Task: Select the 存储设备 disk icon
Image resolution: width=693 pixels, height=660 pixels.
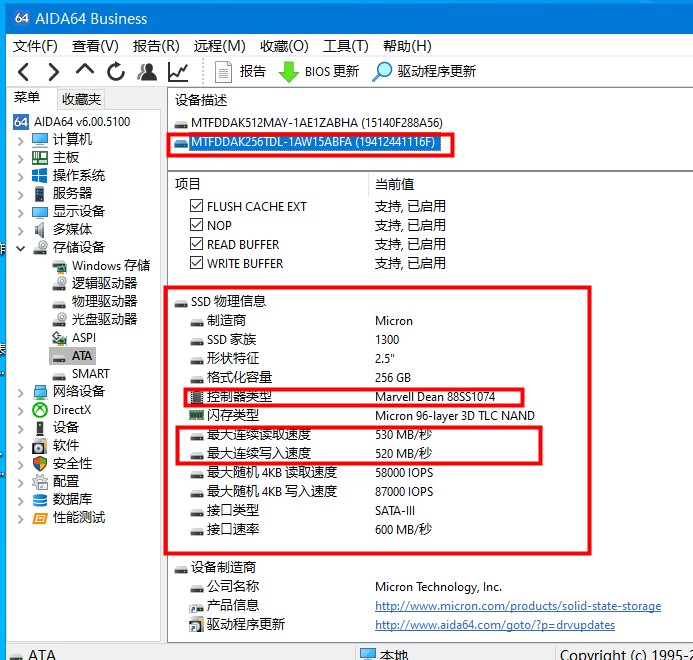Action: [41, 247]
